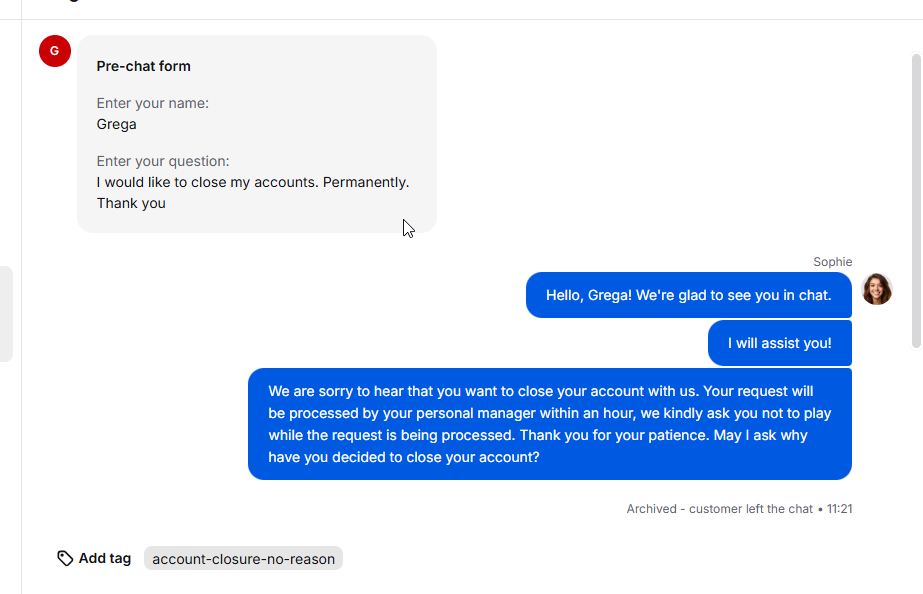
Task: Click Sophie's agent profile photo
Action: (x=876, y=289)
